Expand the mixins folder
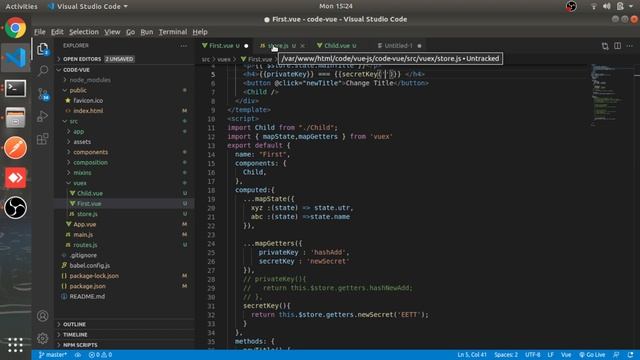The image size is (640, 360). (x=82, y=173)
